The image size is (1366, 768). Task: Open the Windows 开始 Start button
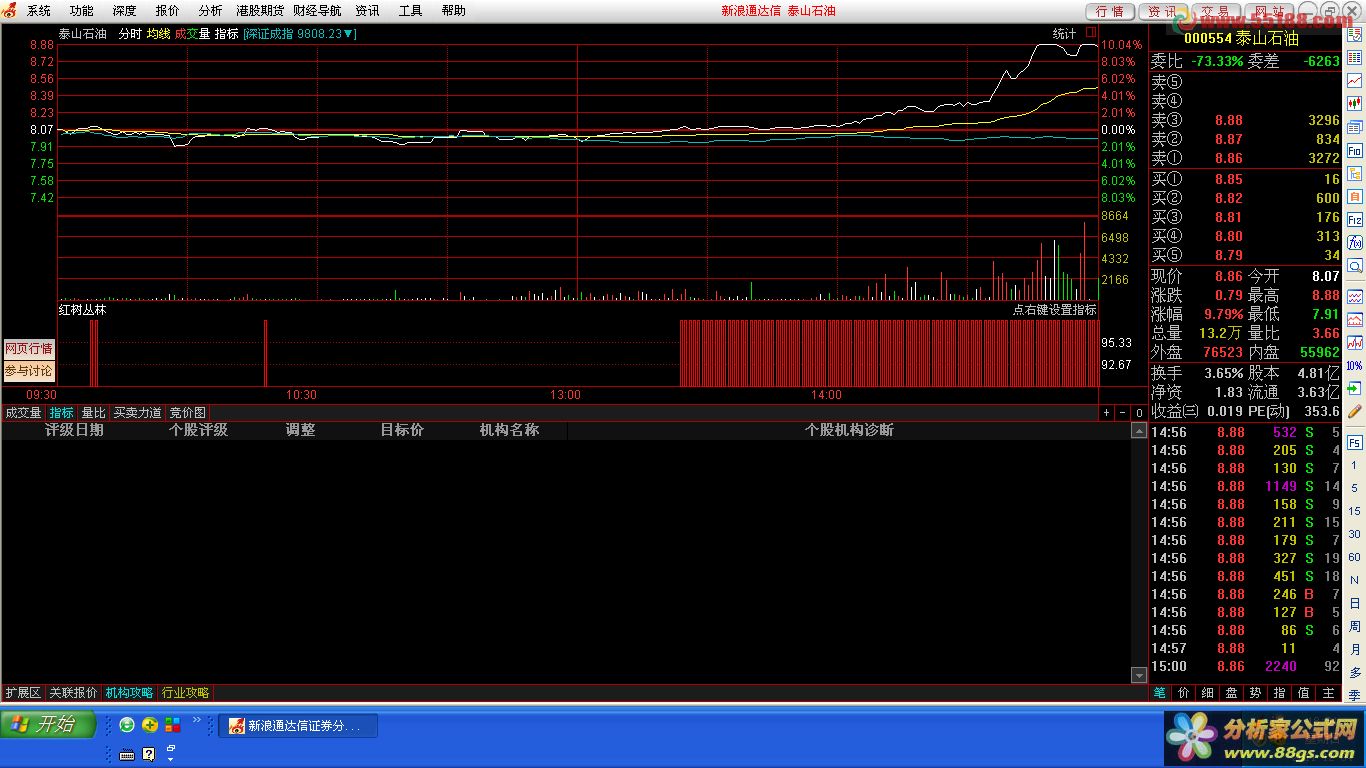click(x=48, y=724)
